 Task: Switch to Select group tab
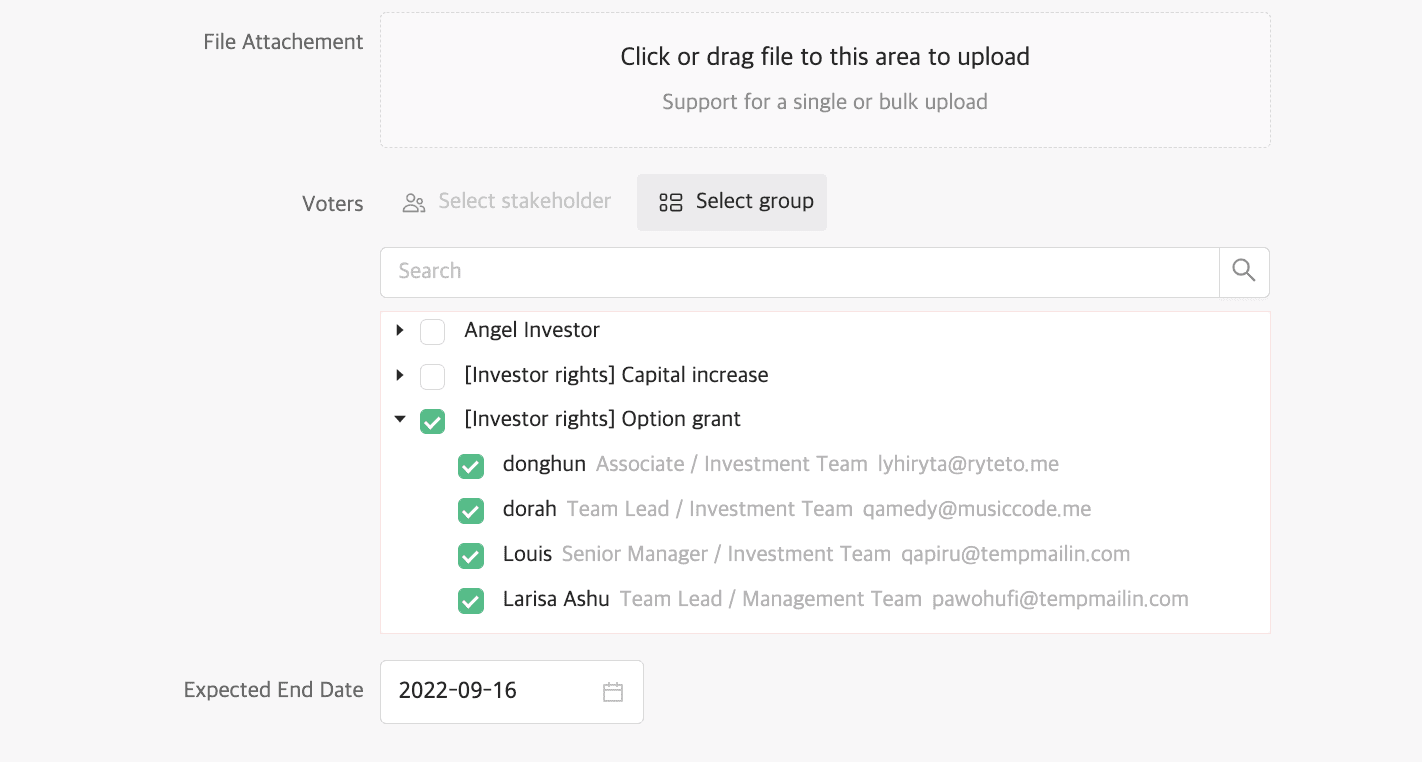coord(732,202)
